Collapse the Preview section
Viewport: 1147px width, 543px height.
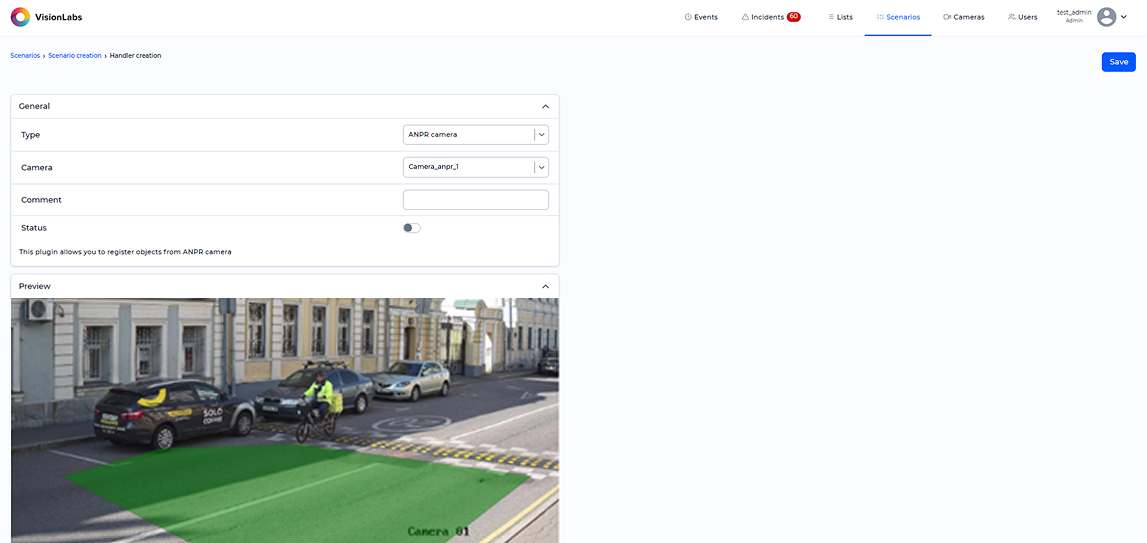[545, 286]
